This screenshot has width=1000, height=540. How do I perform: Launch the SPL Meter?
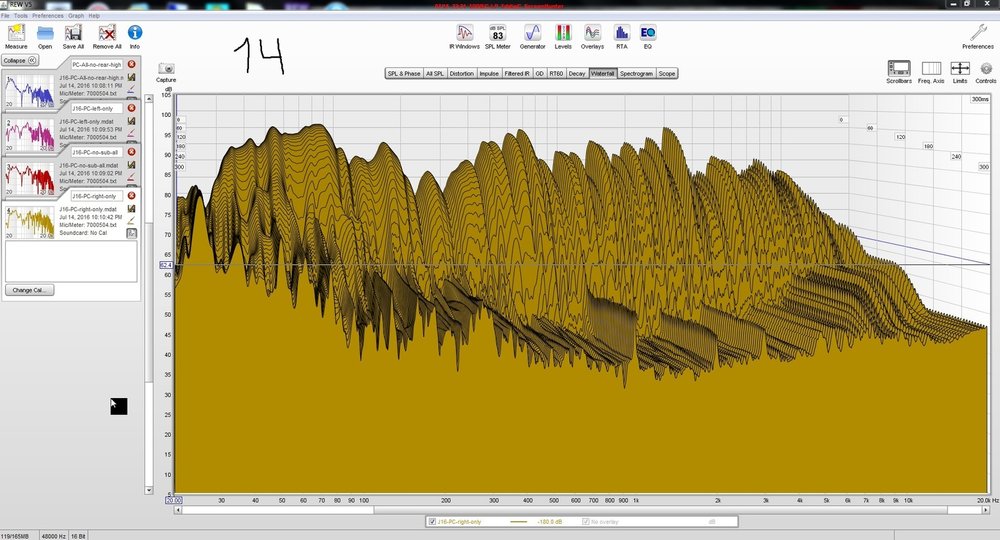tap(497, 37)
